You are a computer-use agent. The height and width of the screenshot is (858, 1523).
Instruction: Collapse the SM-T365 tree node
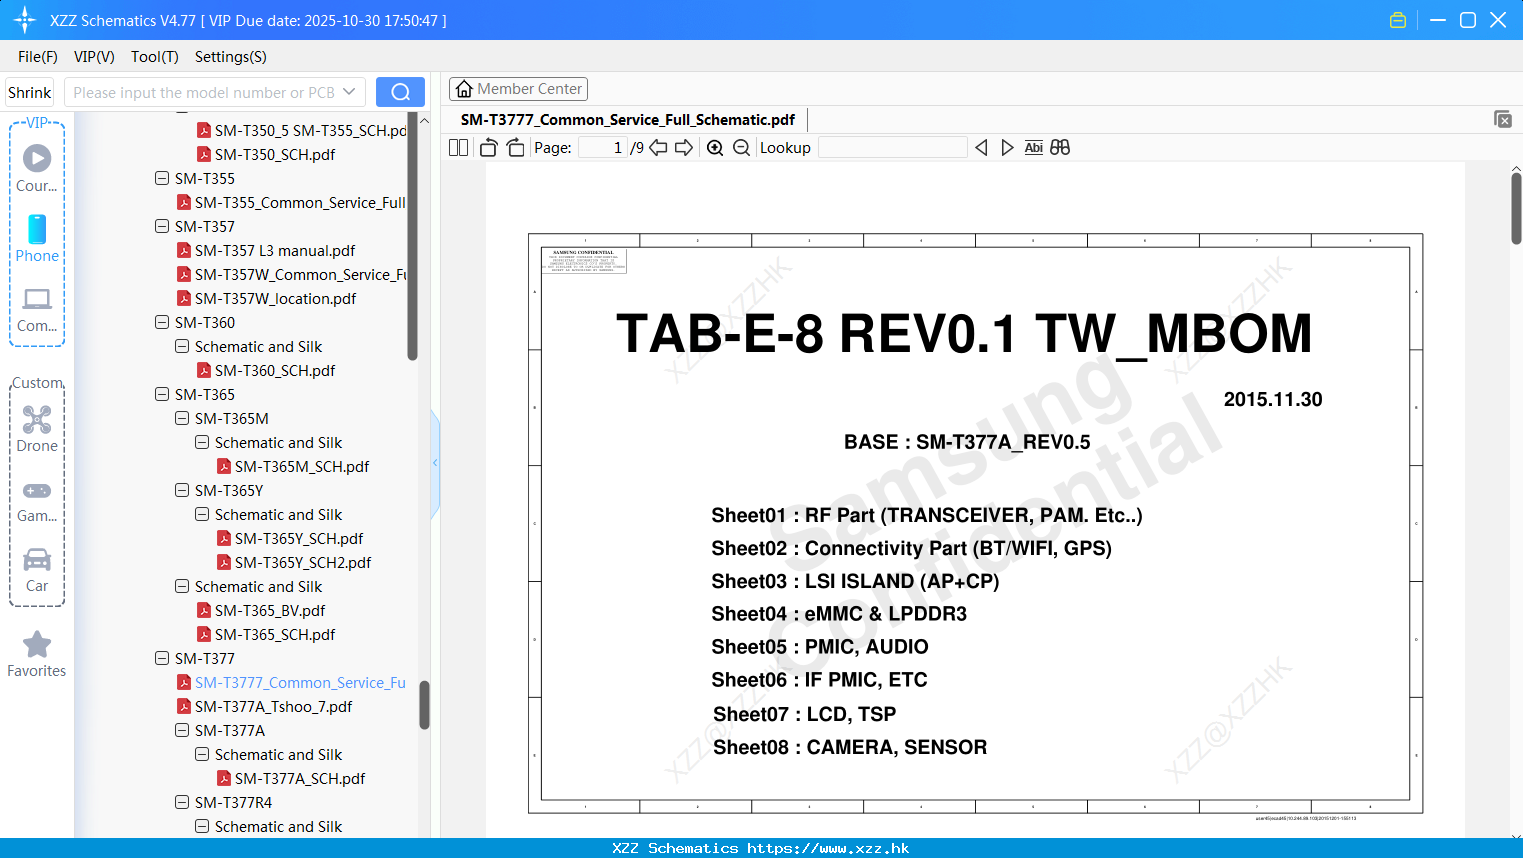click(x=162, y=394)
